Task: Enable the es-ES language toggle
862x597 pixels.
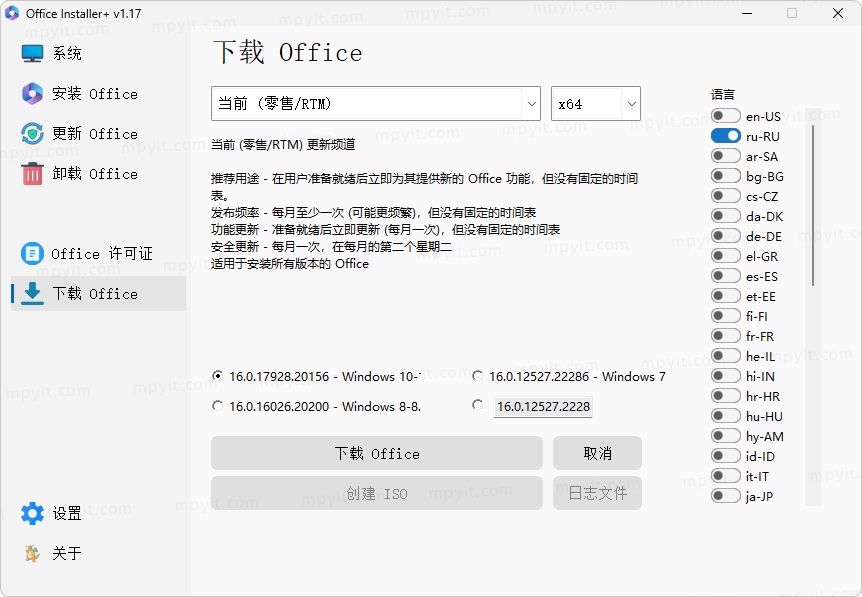Action: click(x=726, y=276)
